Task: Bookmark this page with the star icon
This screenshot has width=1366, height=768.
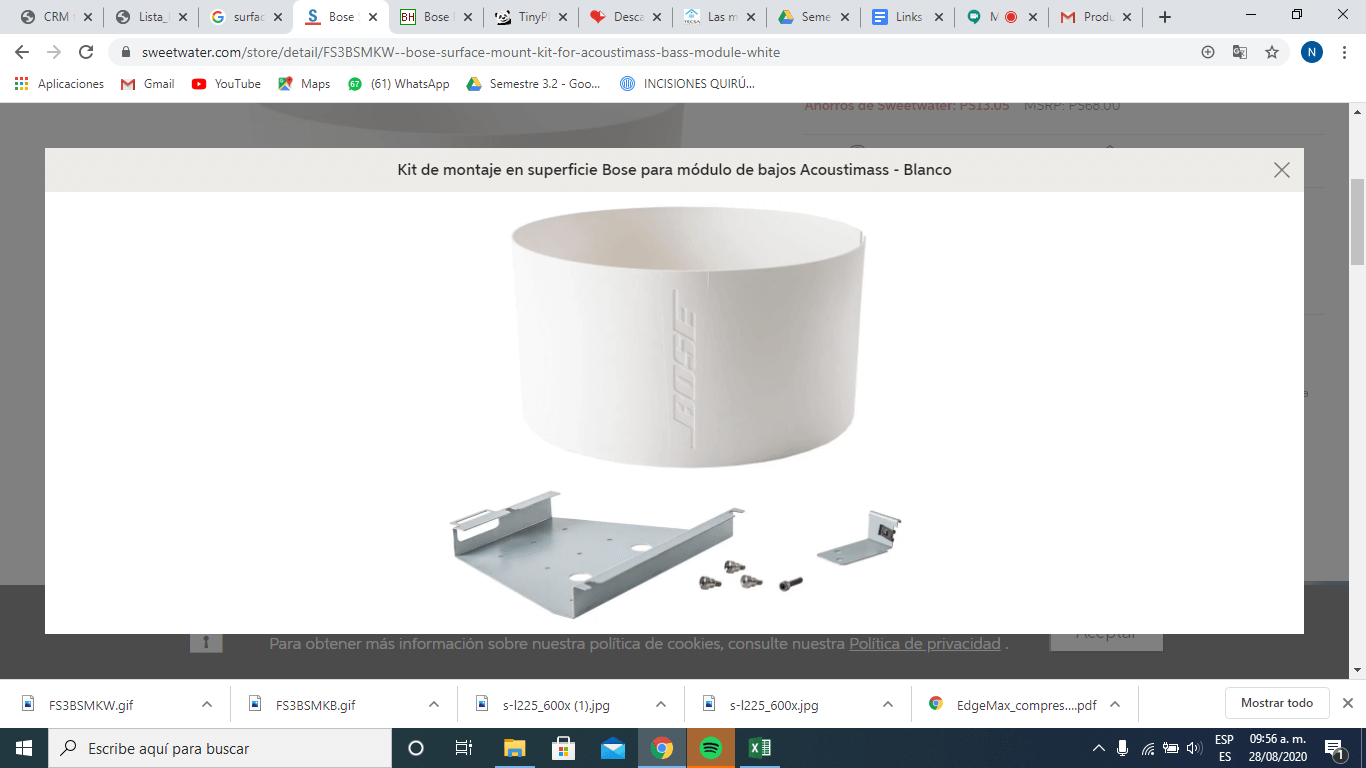Action: coord(1271,52)
